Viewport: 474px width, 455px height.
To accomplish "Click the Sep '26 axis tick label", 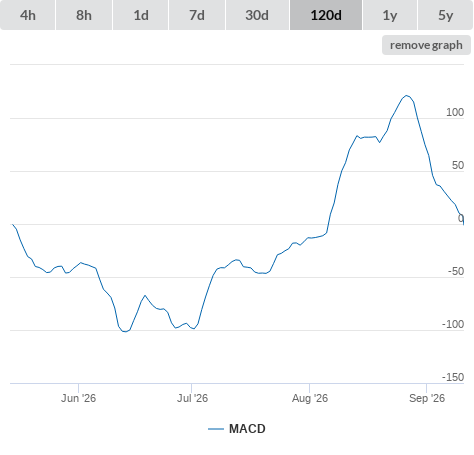I will coord(427,398).
